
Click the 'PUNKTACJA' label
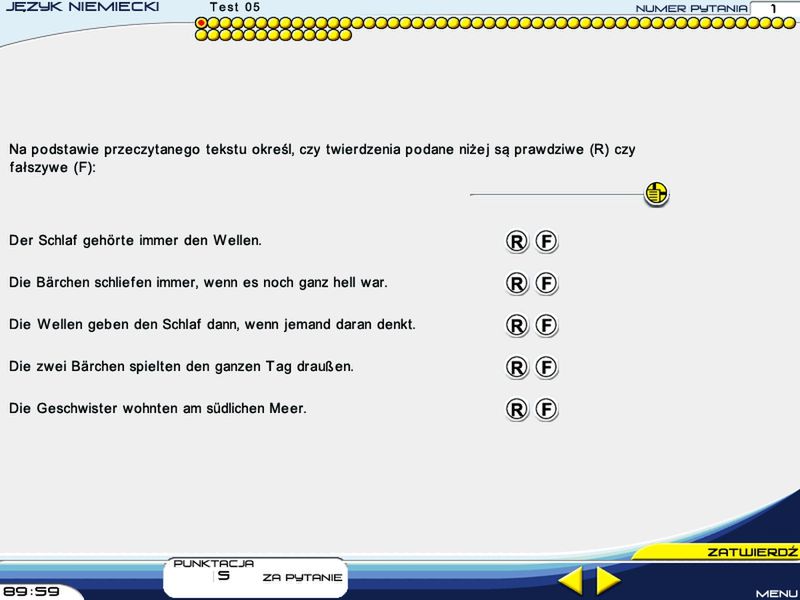[213, 564]
